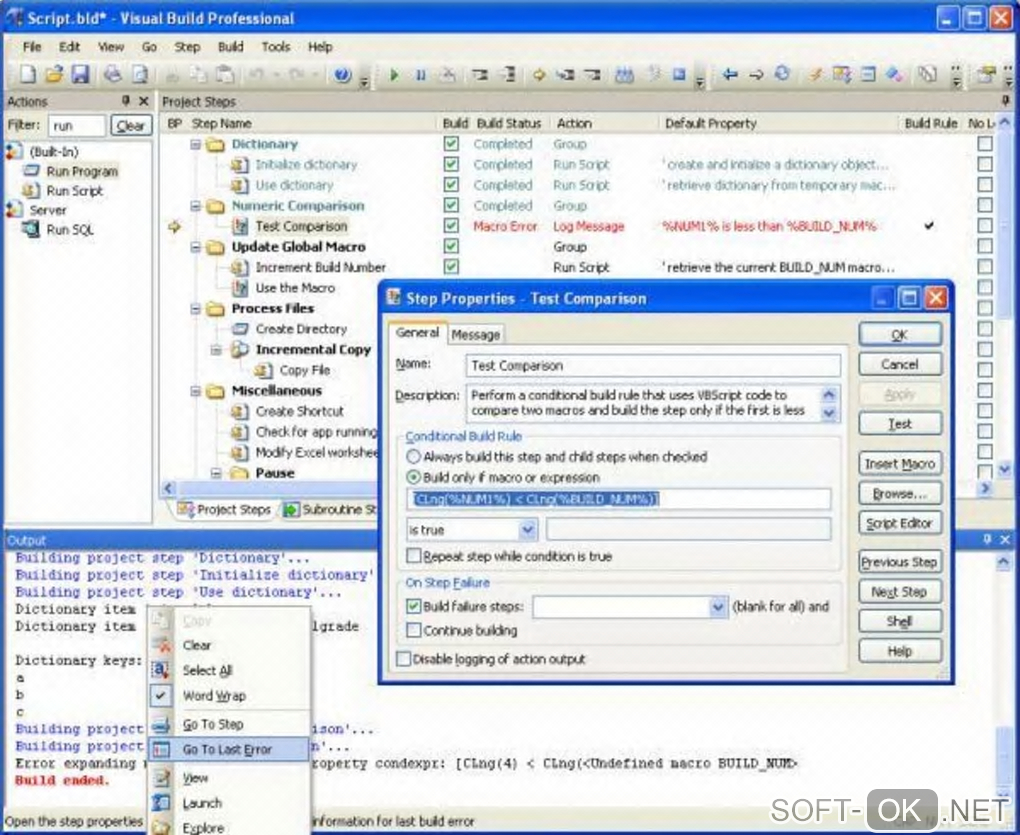Close the Actions panel with X icon
Viewport: 1020px width, 835px height.
tap(144, 101)
